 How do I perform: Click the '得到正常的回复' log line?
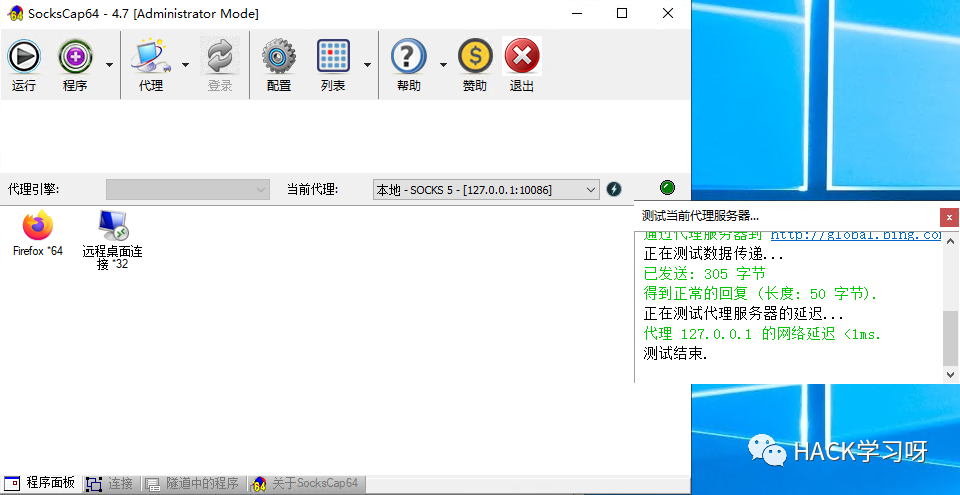[760, 294]
